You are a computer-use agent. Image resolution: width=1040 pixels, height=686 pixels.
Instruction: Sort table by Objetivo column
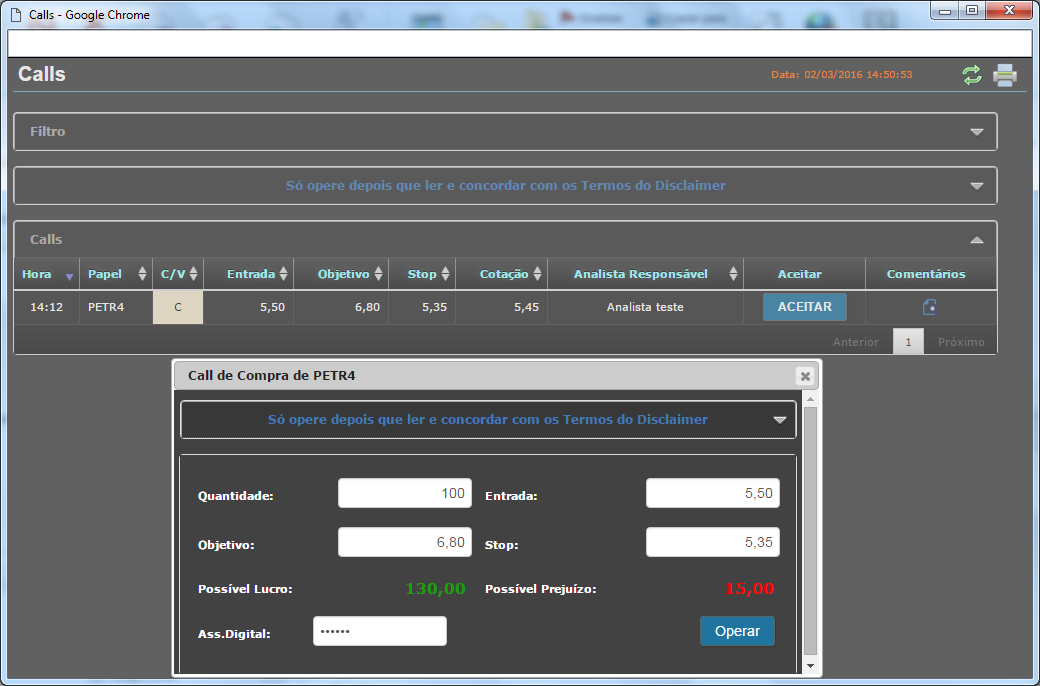click(341, 274)
